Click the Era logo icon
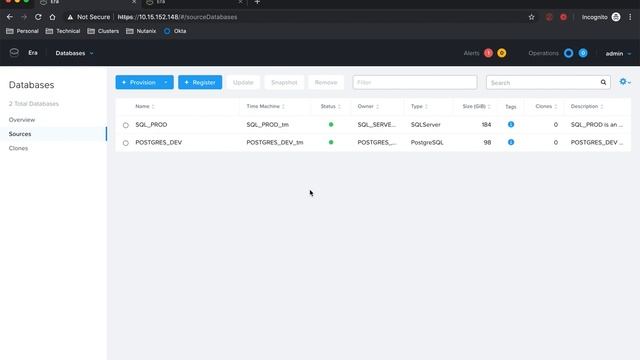The image size is (640, 360). pyautogui.click(x=14, y=53)
